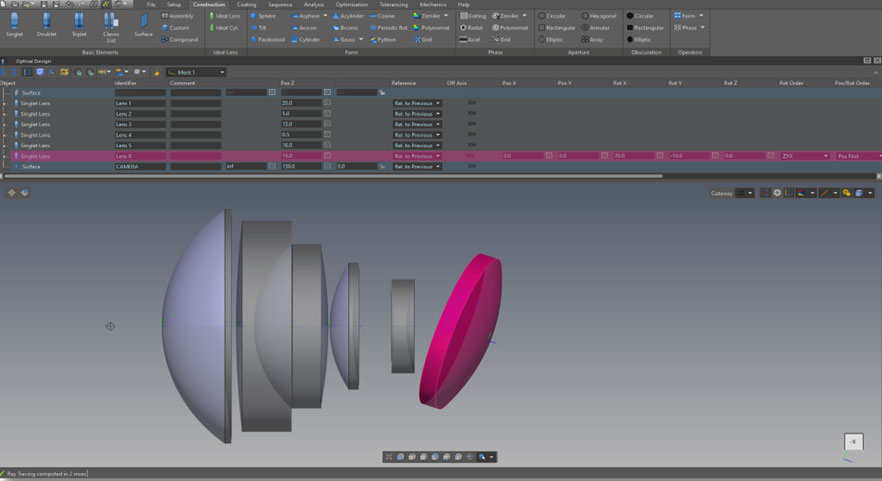The image size is (882, 481).
Task: Open the File menu
Action: pyautogui.click(x=151, y=5)
